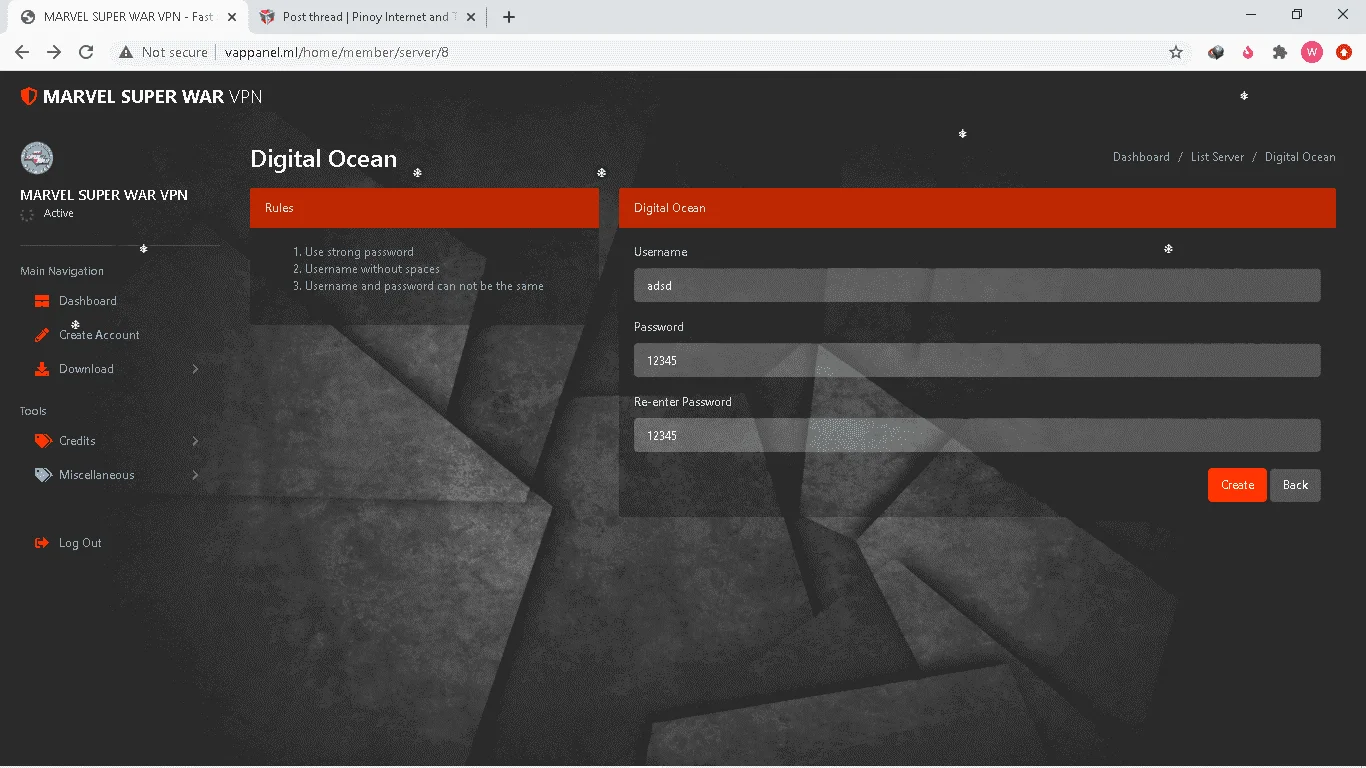Click the cube extension icon in the toolbar
The image size is (1366, 768).
(x=1216, y=52)
